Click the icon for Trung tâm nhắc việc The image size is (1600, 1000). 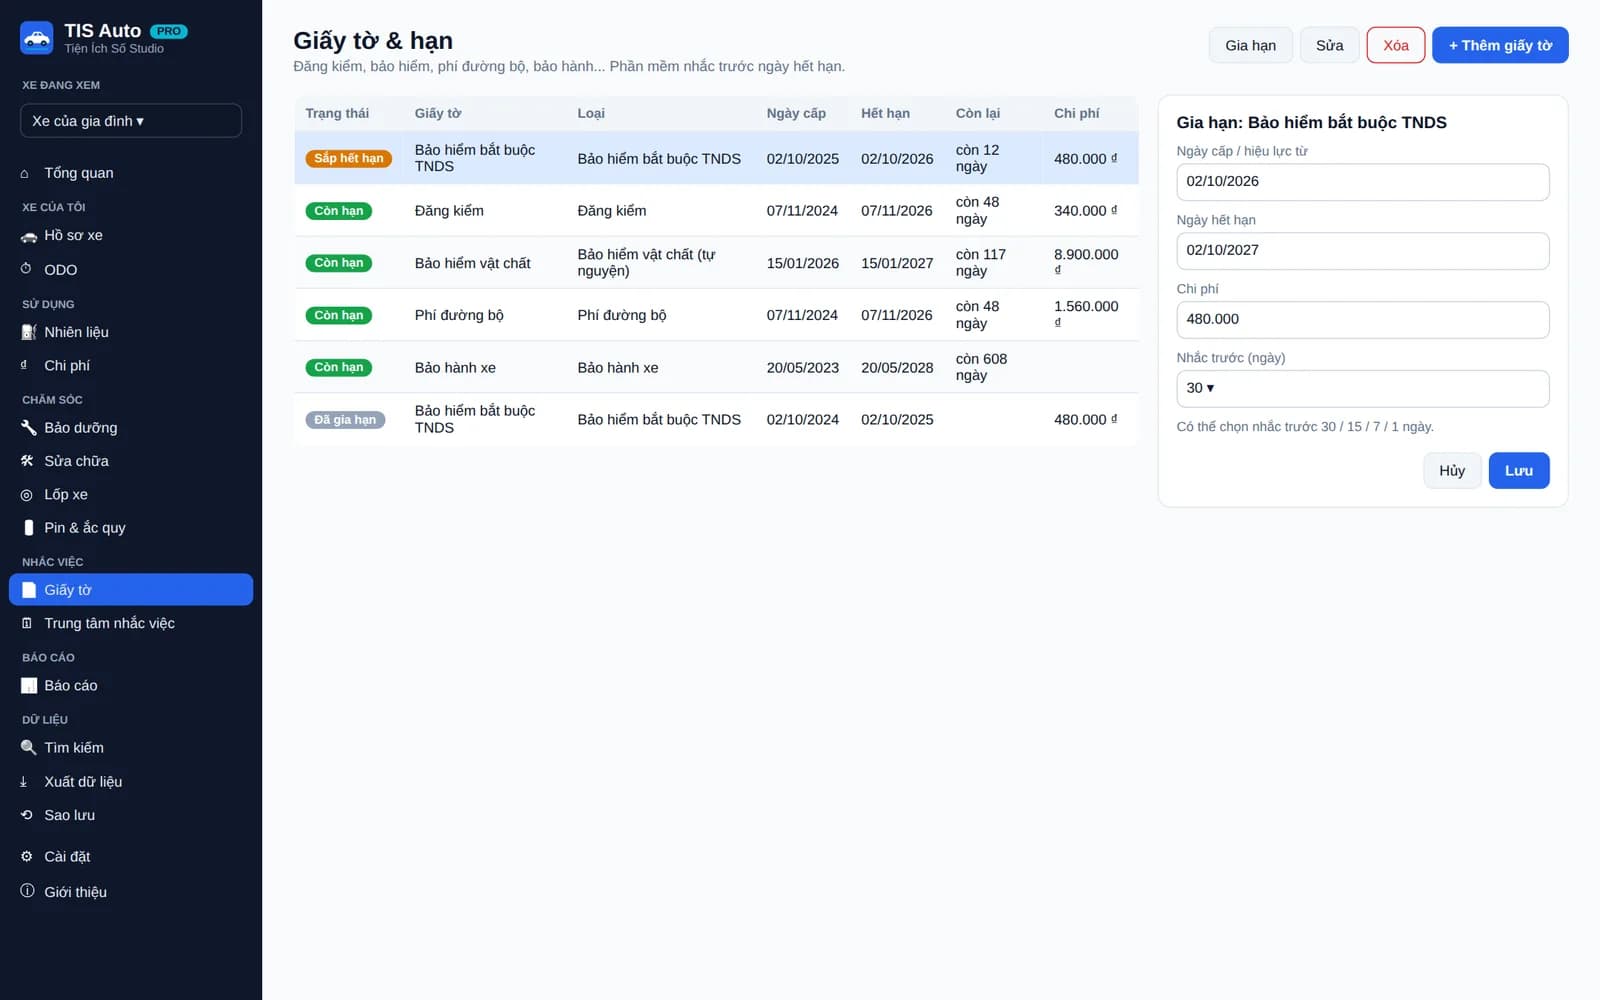pos(26,623)
